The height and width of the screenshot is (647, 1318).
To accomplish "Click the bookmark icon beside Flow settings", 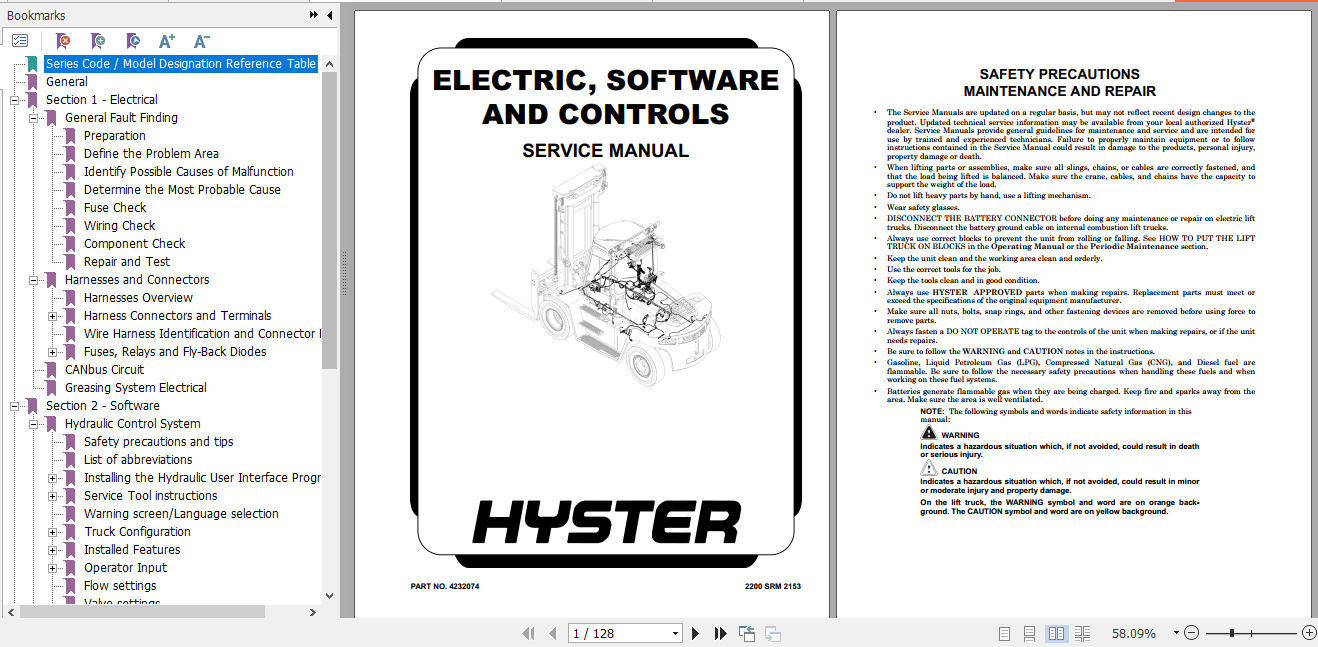I will point(71,586).
